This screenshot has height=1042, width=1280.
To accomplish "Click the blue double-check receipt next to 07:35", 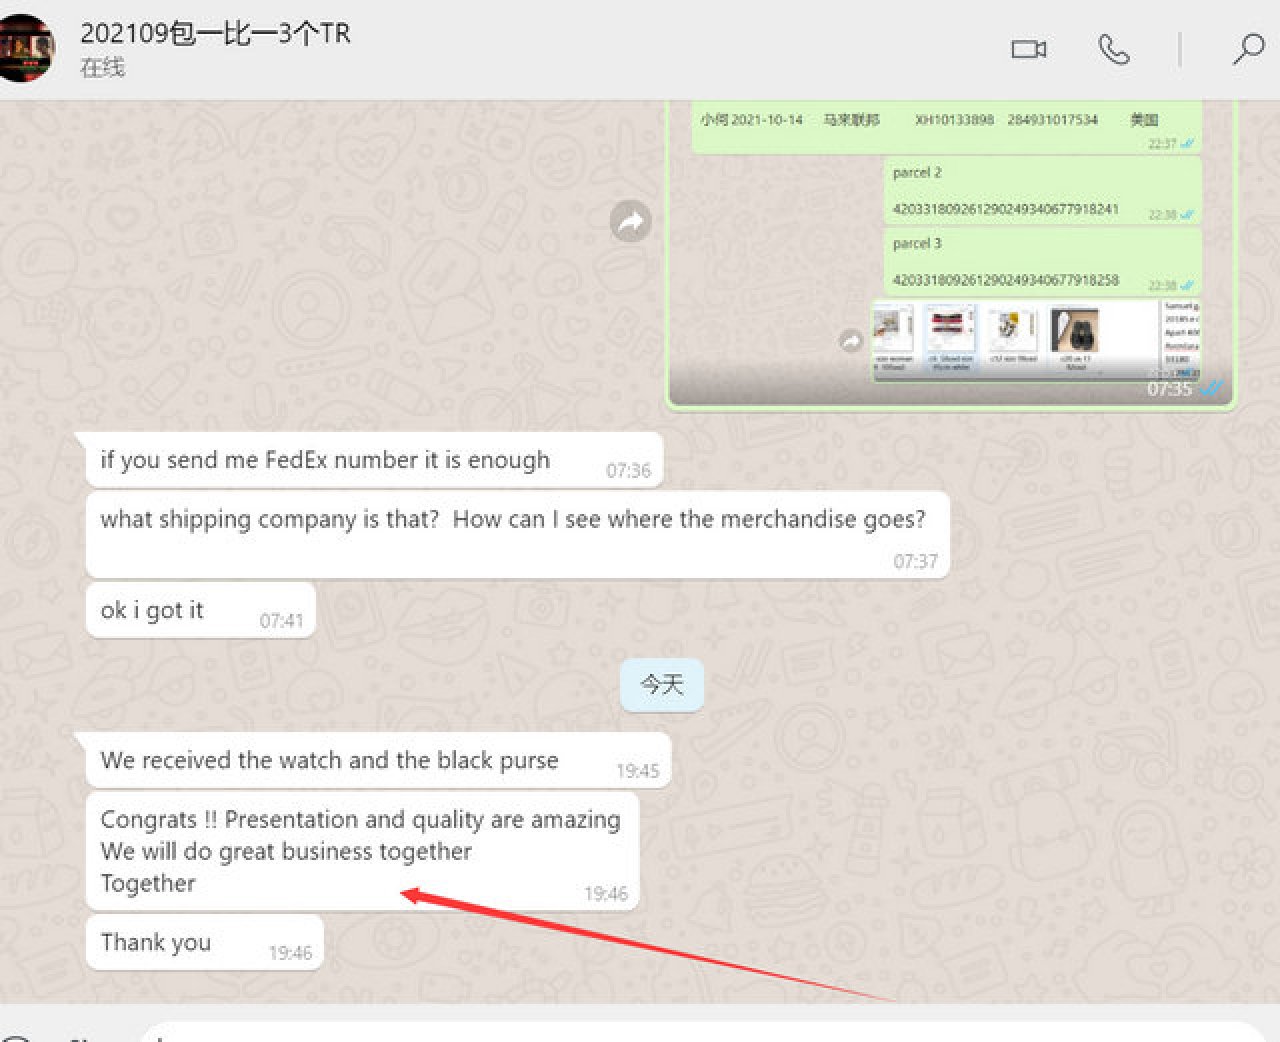I will [x=1211, y=389].
